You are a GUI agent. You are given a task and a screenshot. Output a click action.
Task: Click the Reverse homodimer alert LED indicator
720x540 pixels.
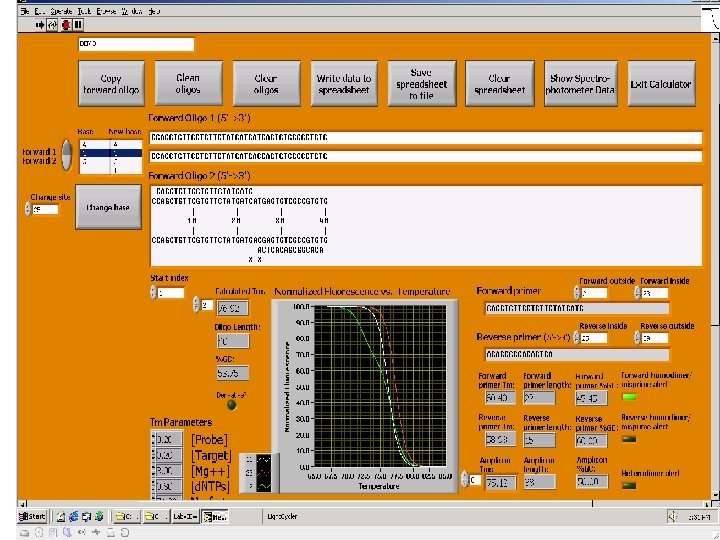pos(630,437)
